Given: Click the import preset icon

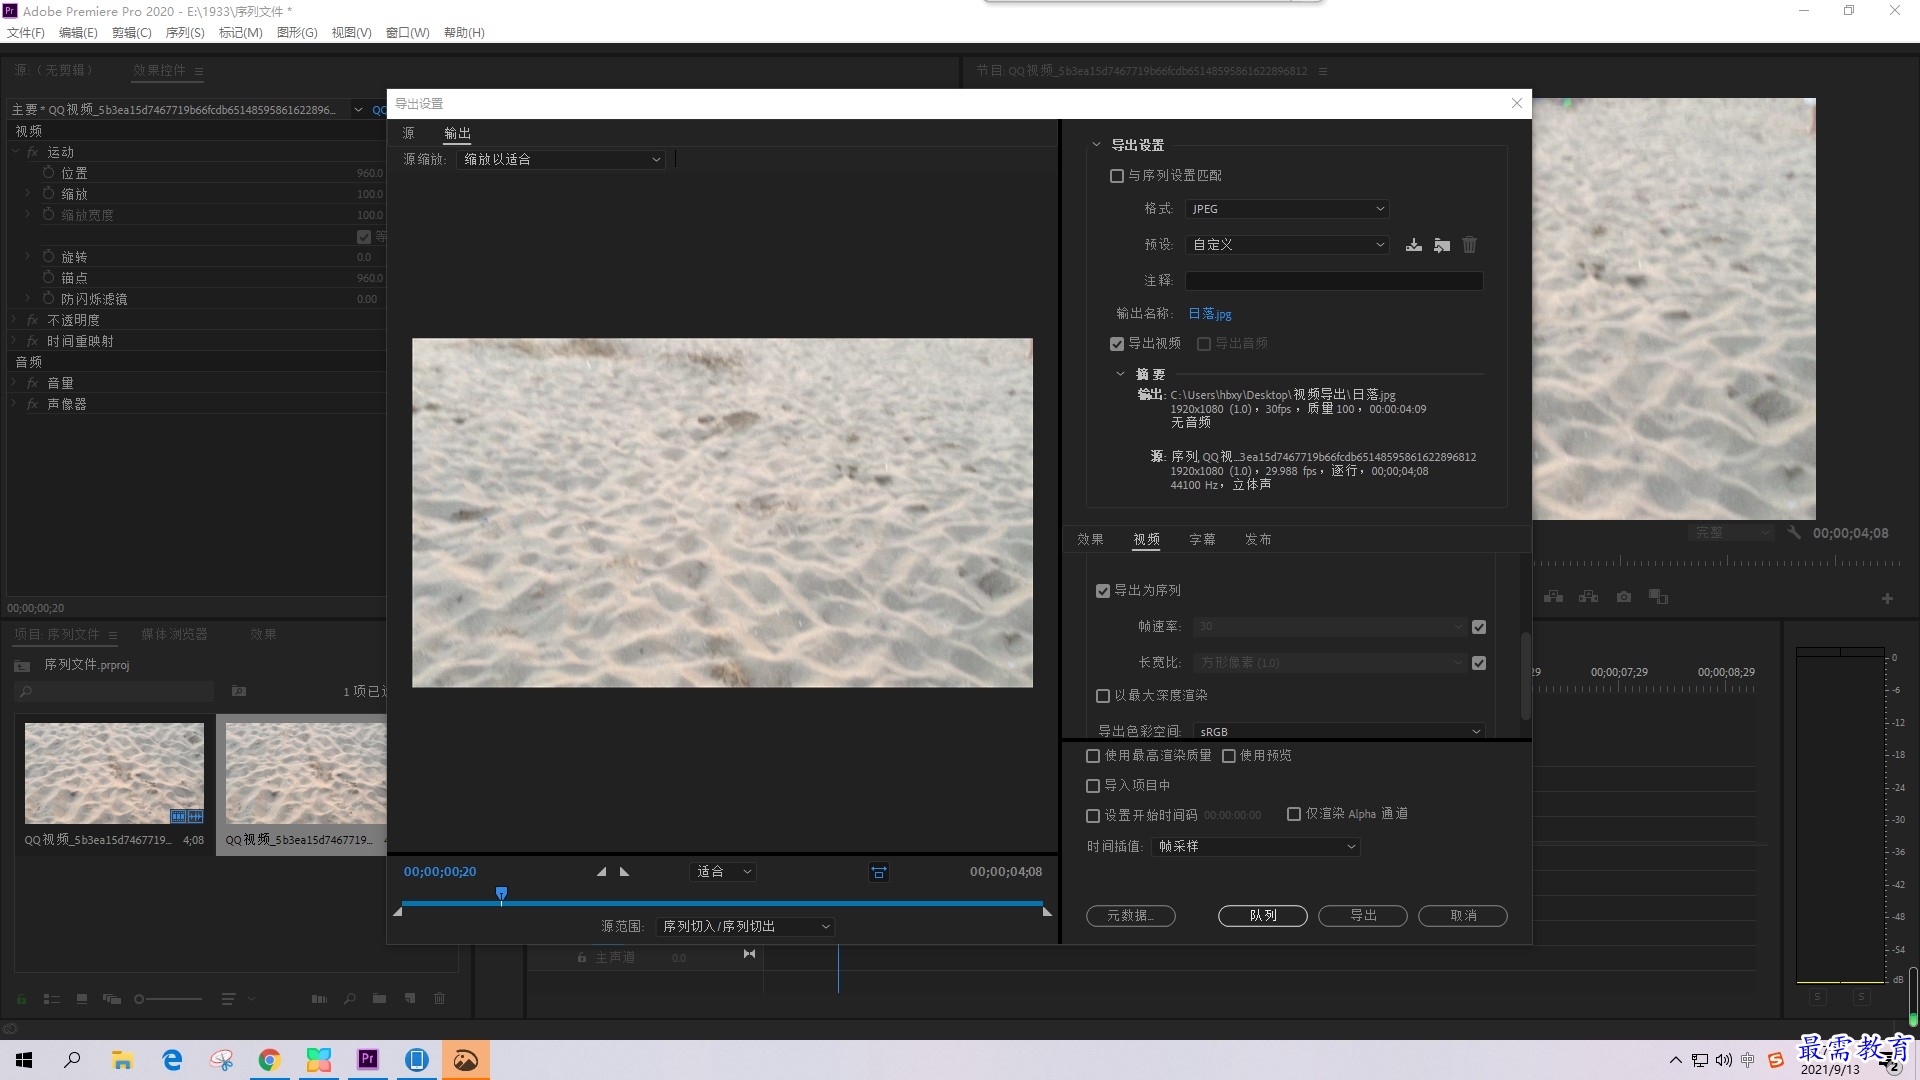Looking at the screenshot, I should pyautogui.click(x=1441, y=245).
